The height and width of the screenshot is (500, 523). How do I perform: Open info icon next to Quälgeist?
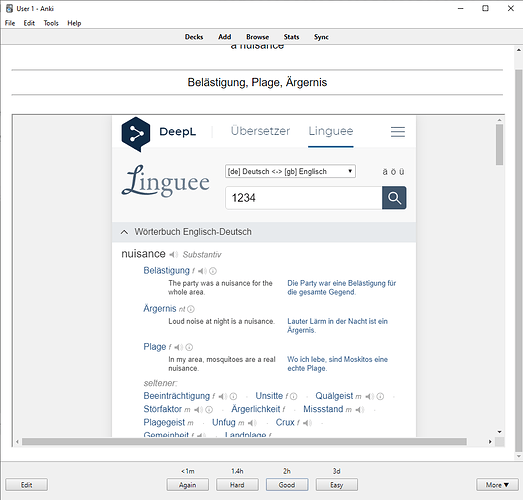[x=380, y=396]
